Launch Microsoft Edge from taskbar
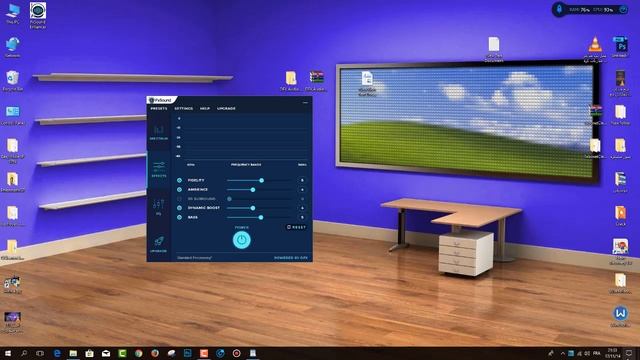Screen dimensions: 640x360 57,353
